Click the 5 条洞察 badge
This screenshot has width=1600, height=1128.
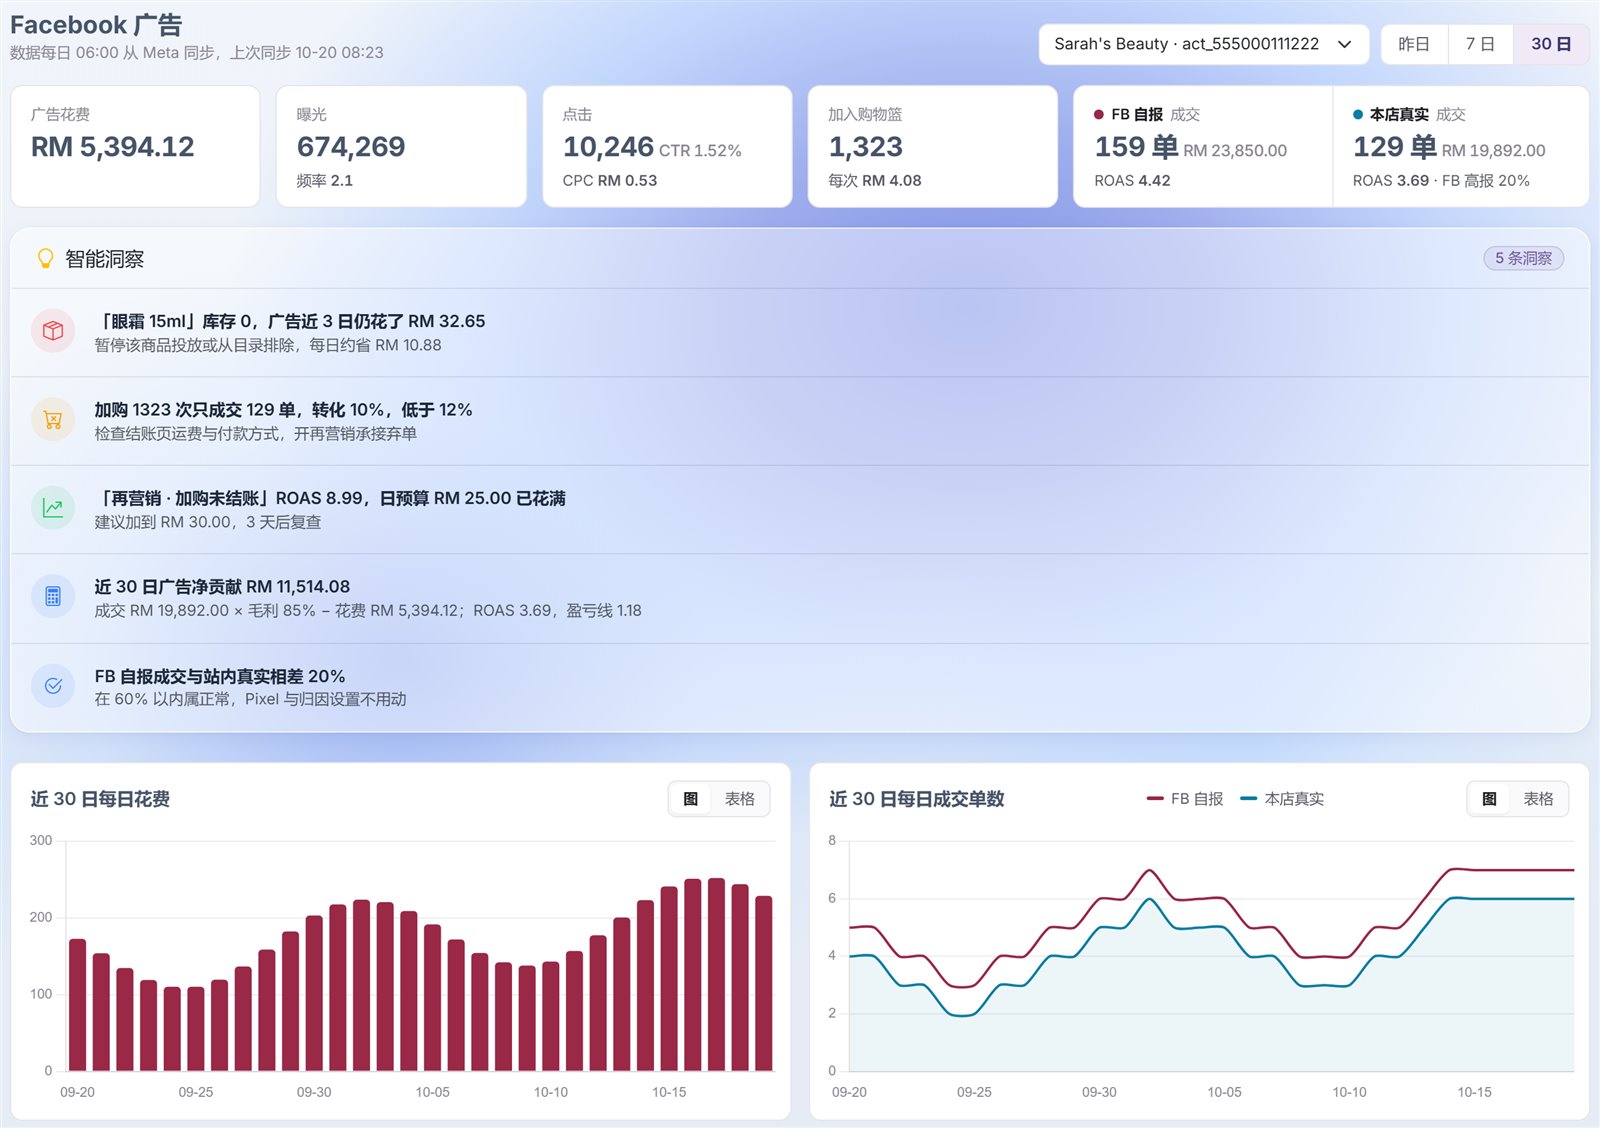tap(1523, 258)
